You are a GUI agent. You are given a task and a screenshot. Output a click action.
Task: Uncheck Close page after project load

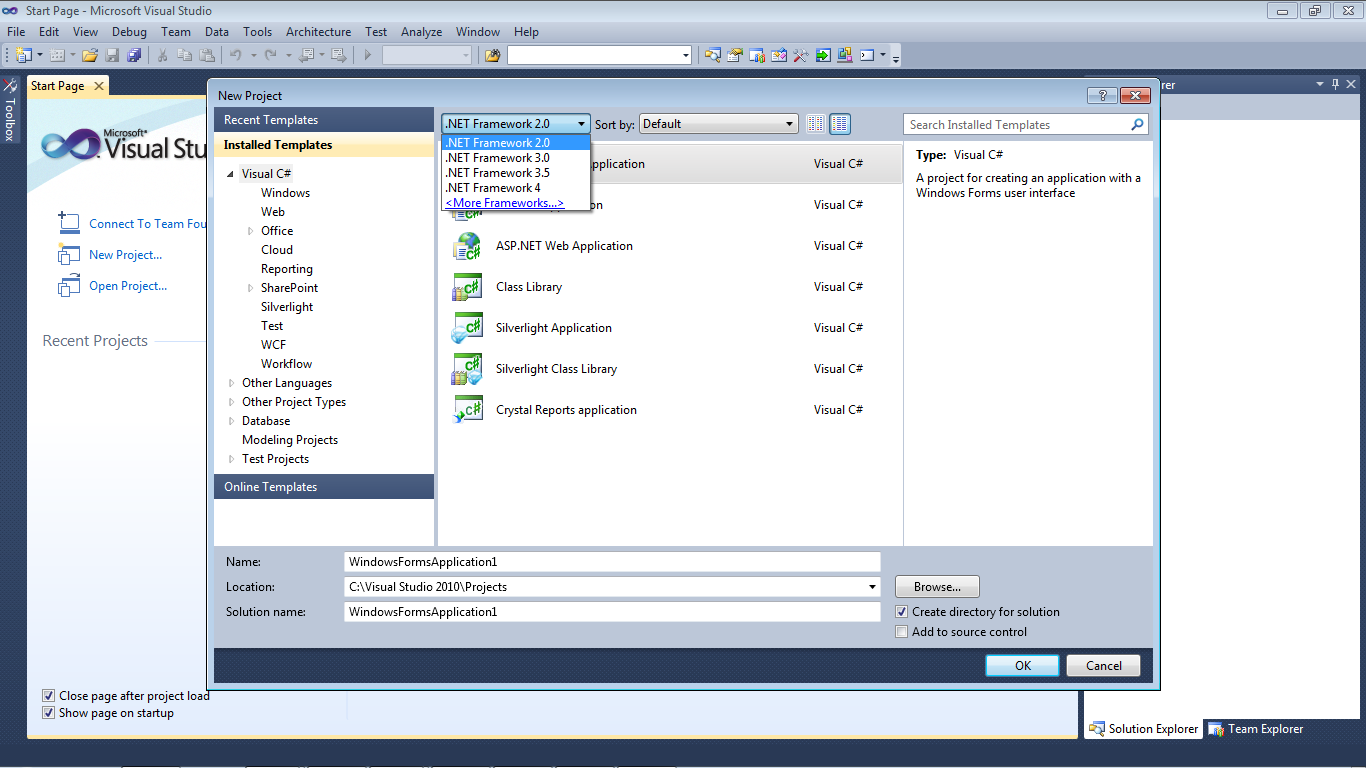[x=49, y=696]
